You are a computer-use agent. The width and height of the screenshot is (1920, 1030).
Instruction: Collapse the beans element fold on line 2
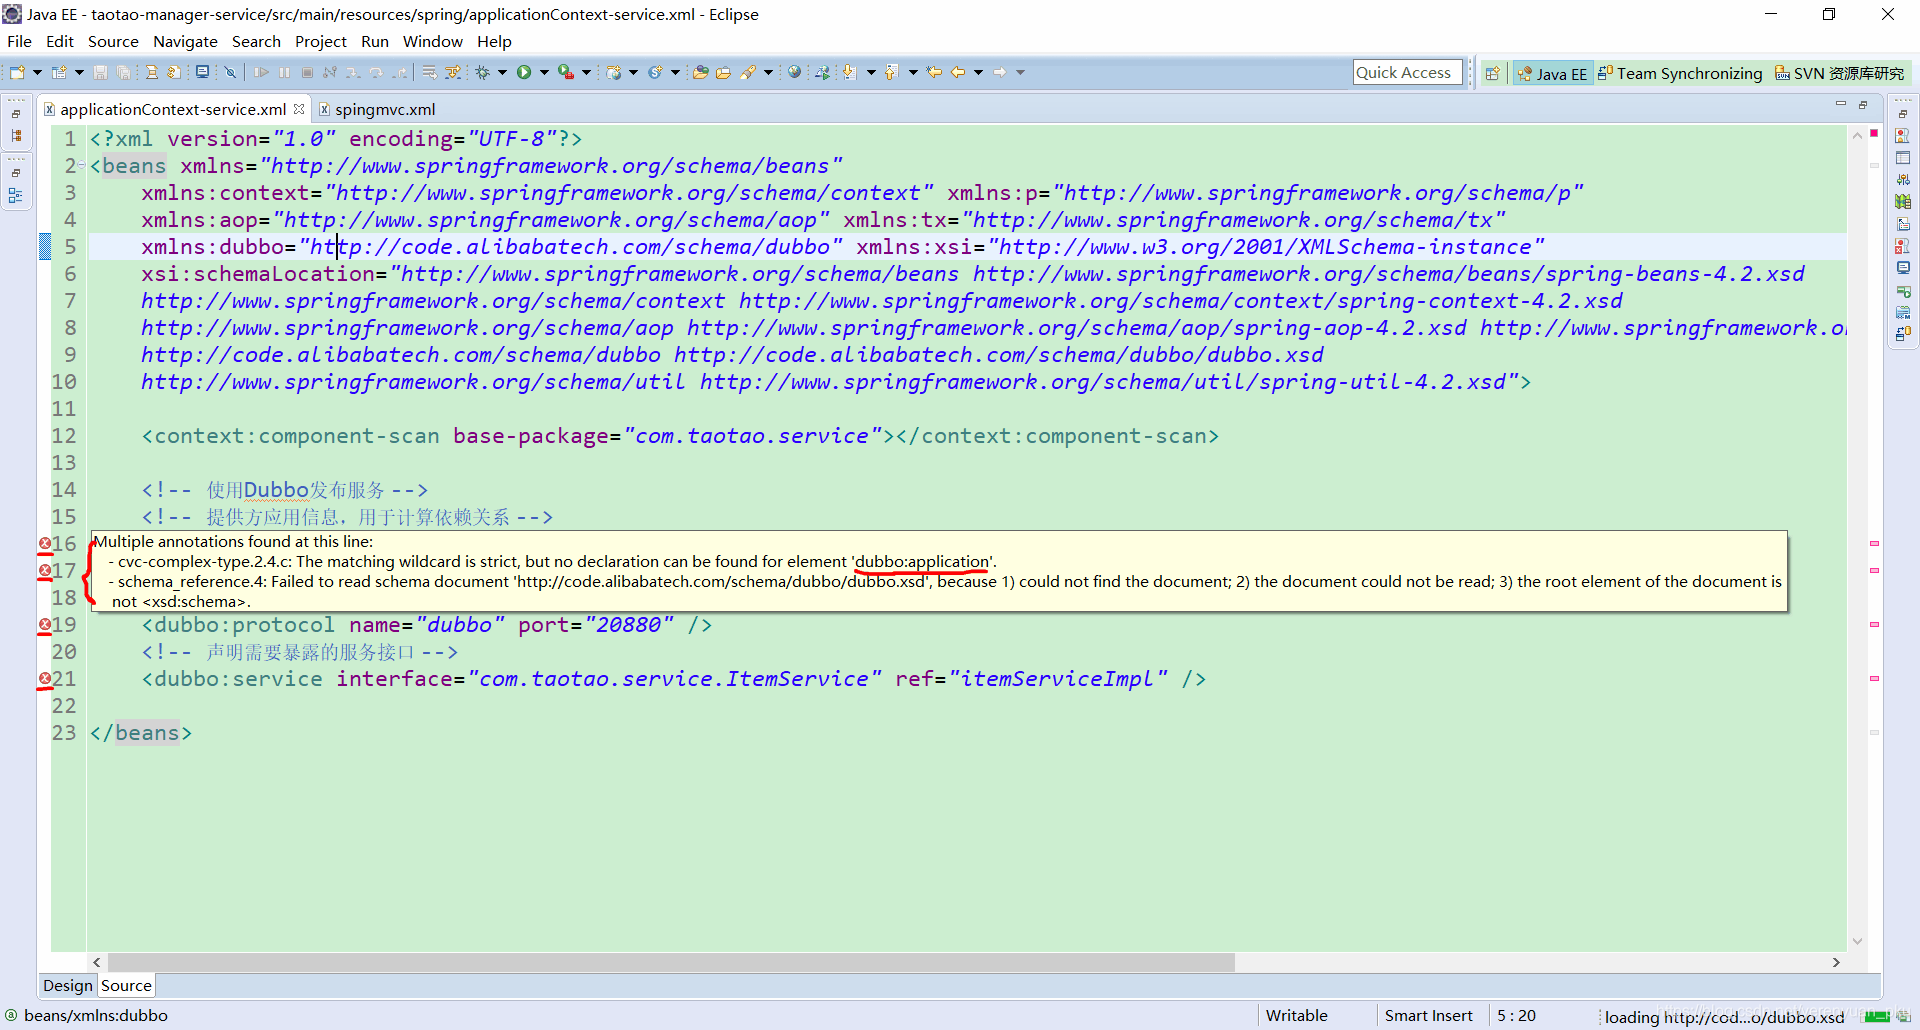[x=82, y=166]
